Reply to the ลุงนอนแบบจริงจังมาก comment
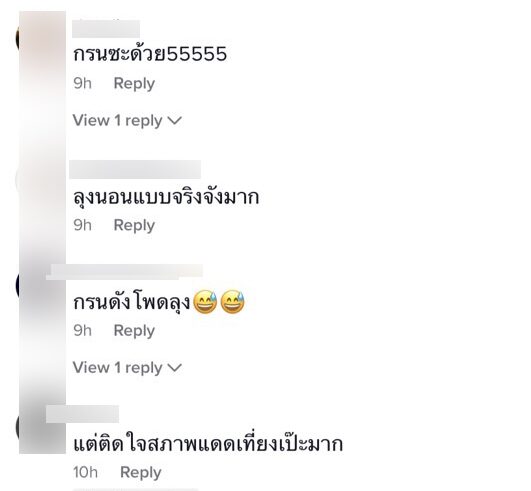Viewport: 531px width, 491px height. tap(134, 226)
